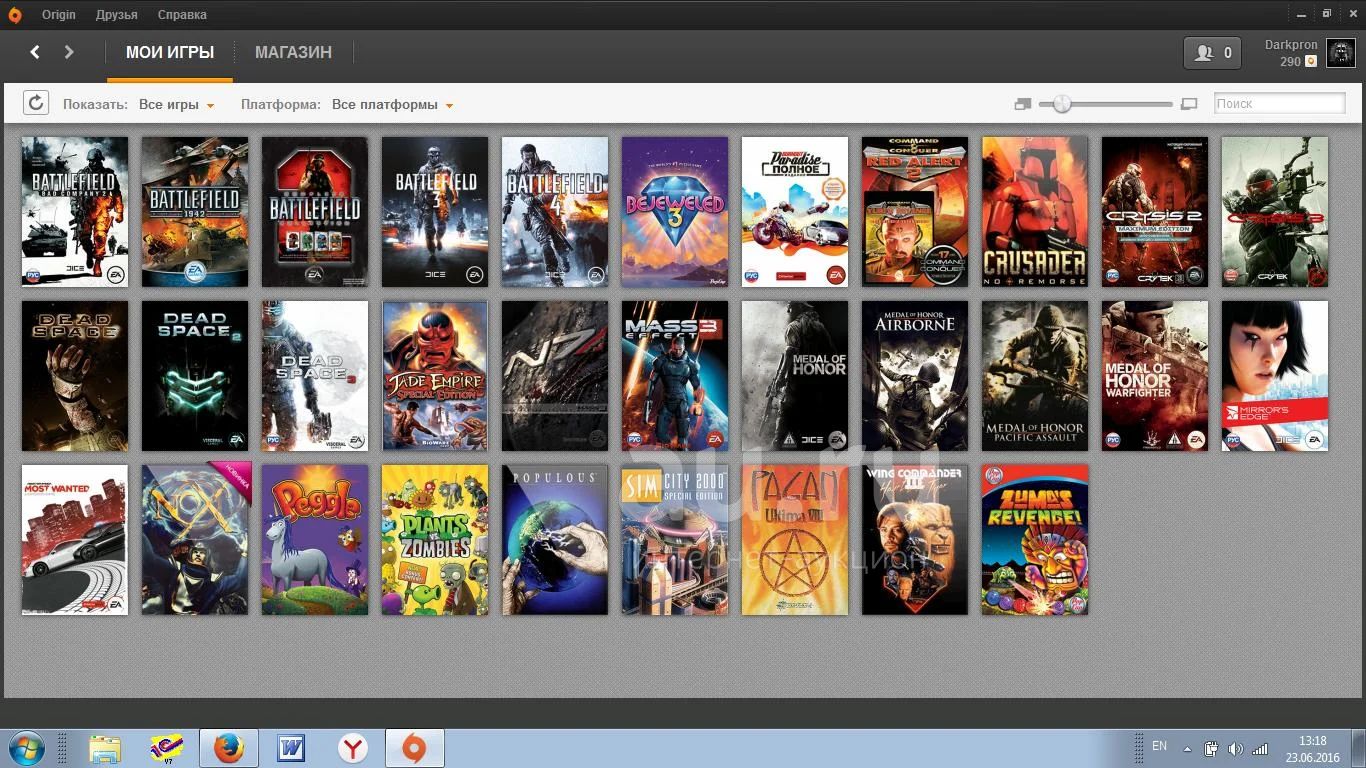Select the Crysis 3 cover
Screen dimensions: 1366x768
[x=1275, y=212]
